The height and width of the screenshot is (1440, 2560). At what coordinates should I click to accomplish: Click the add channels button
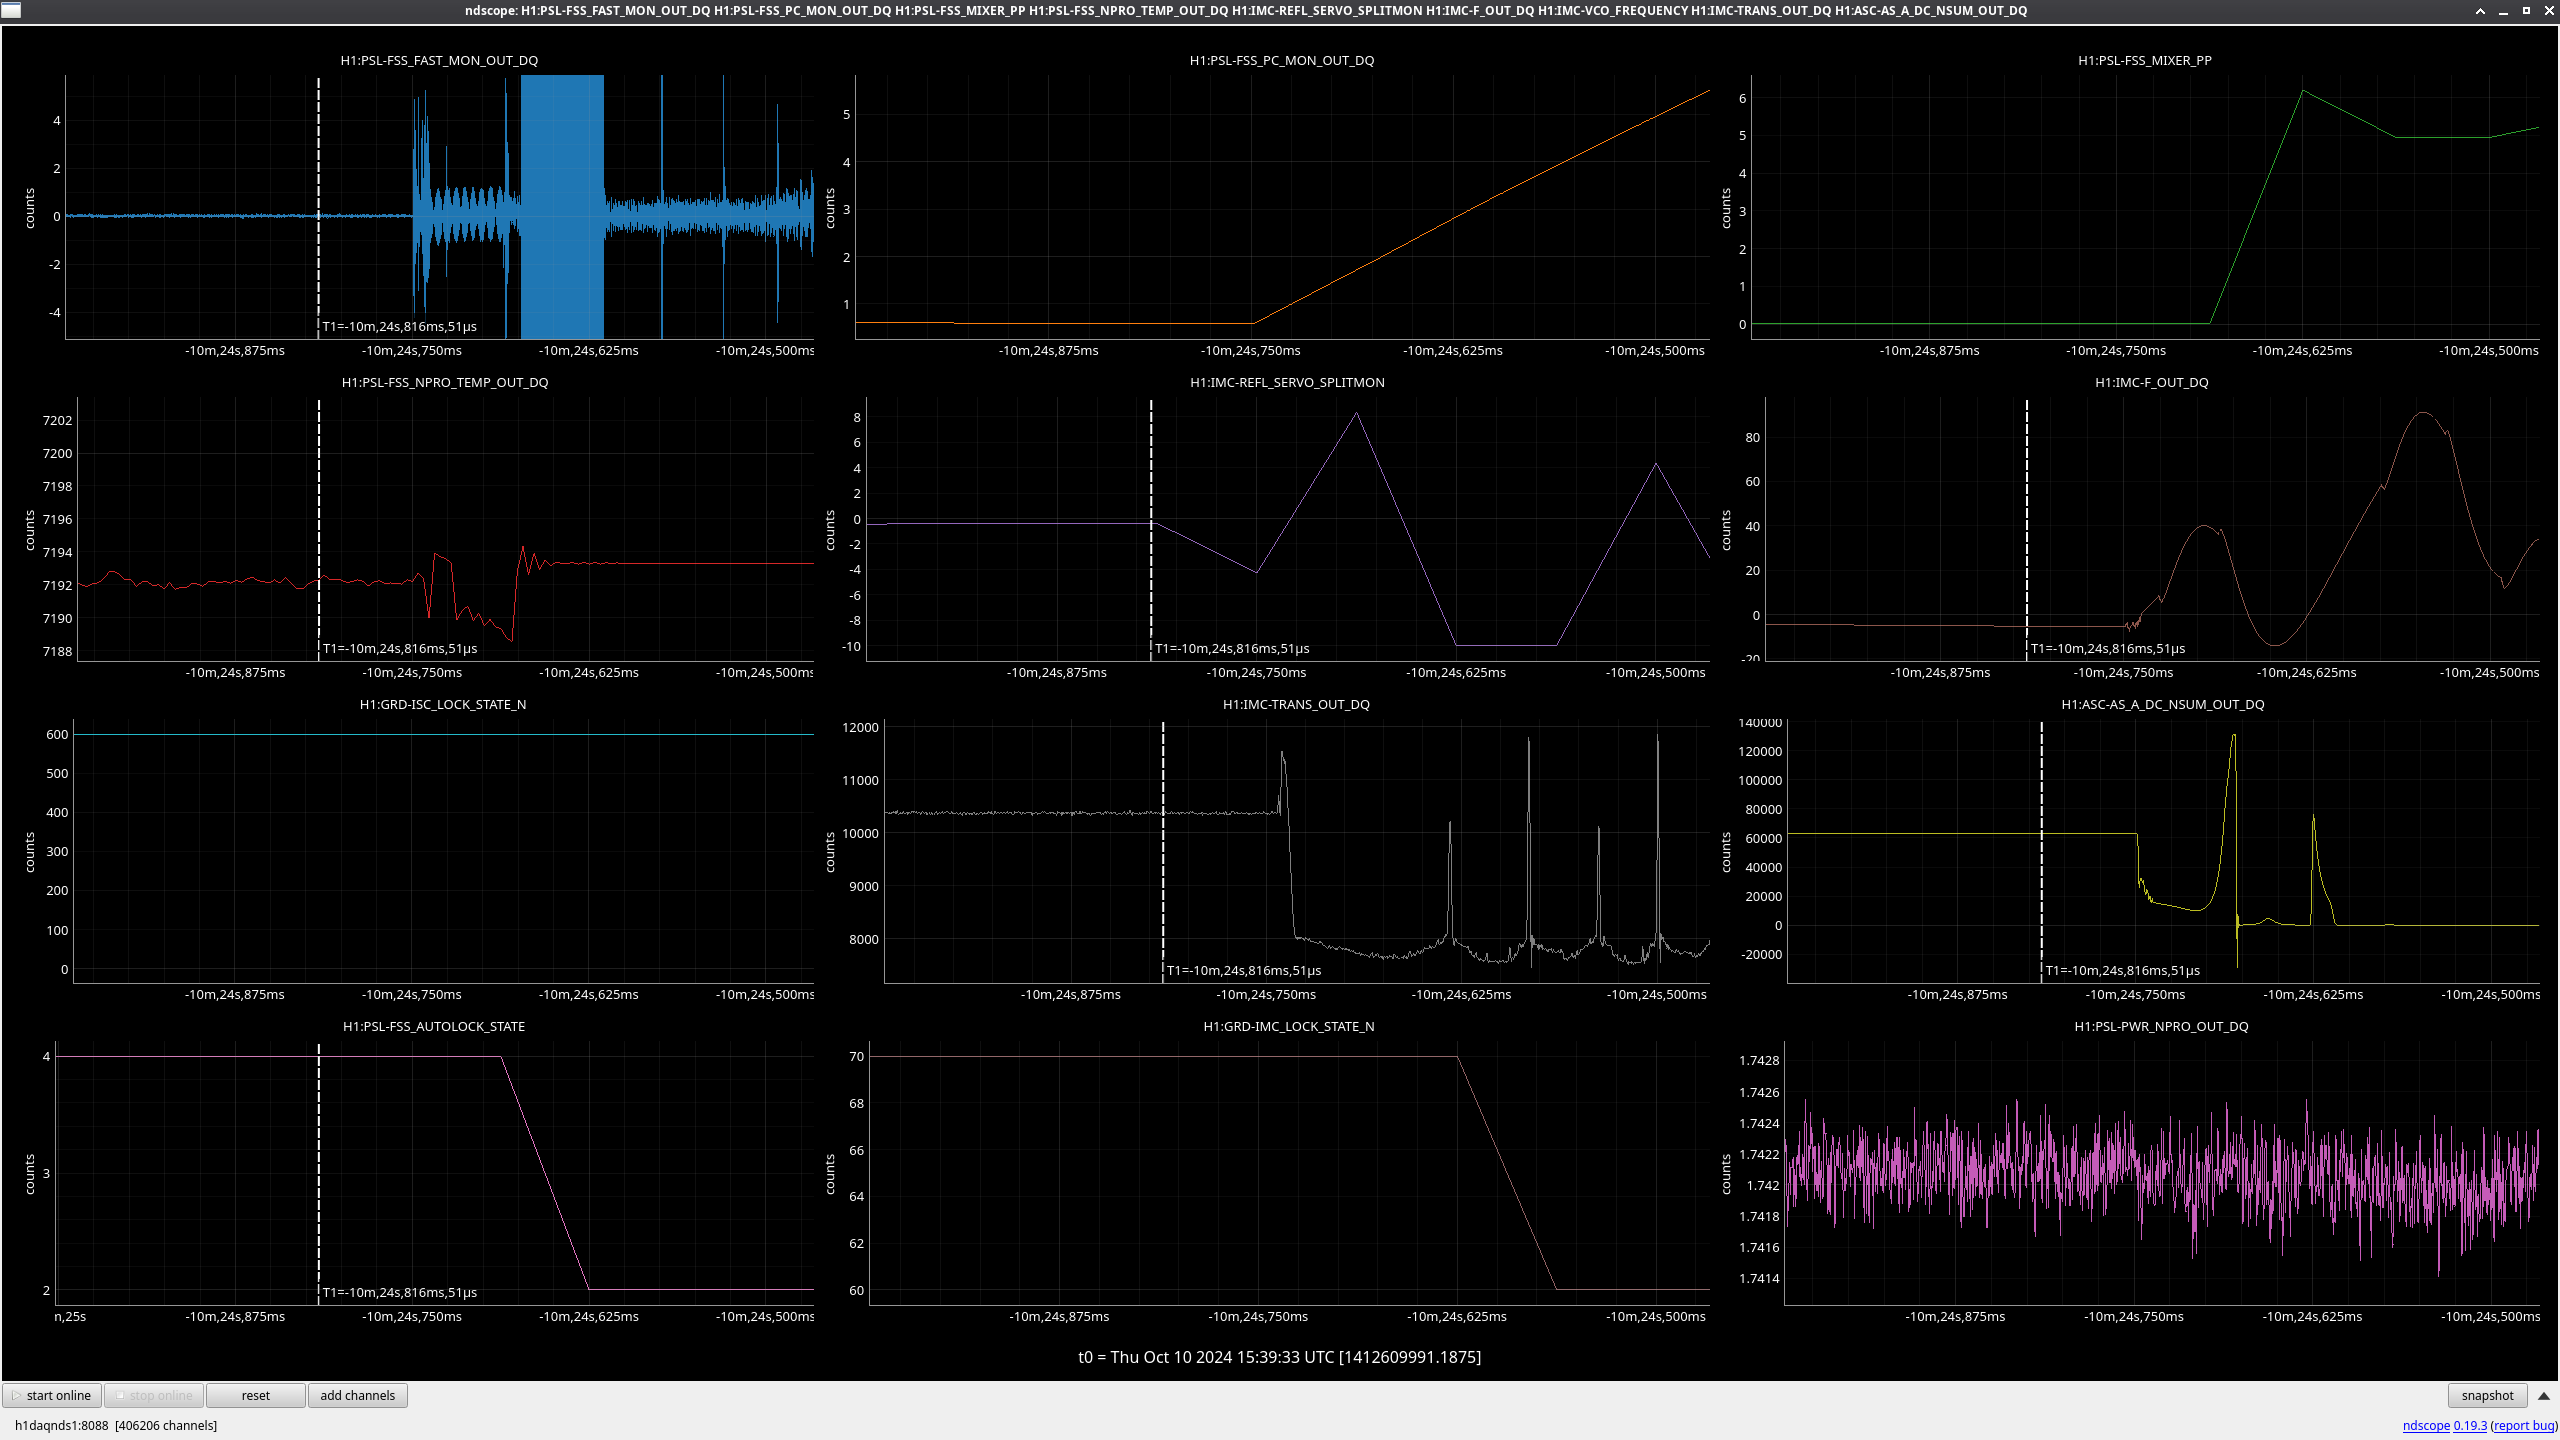coord(357,1395)
